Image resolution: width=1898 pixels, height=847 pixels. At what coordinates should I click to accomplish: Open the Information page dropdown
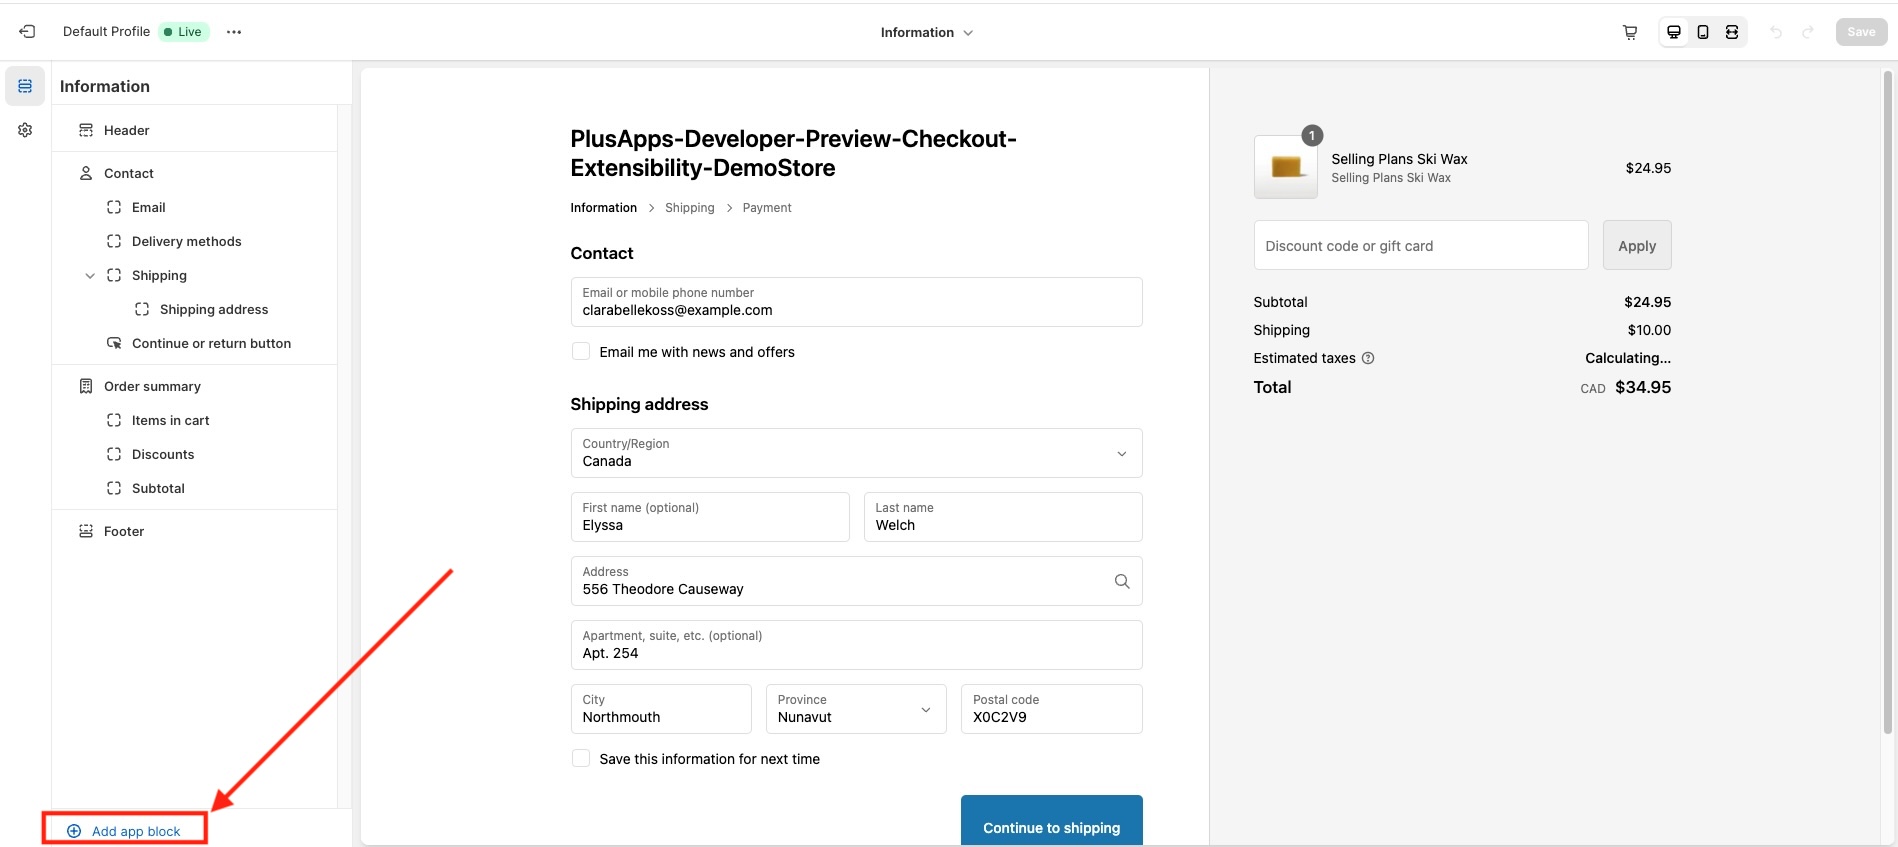tap(926, 32)
